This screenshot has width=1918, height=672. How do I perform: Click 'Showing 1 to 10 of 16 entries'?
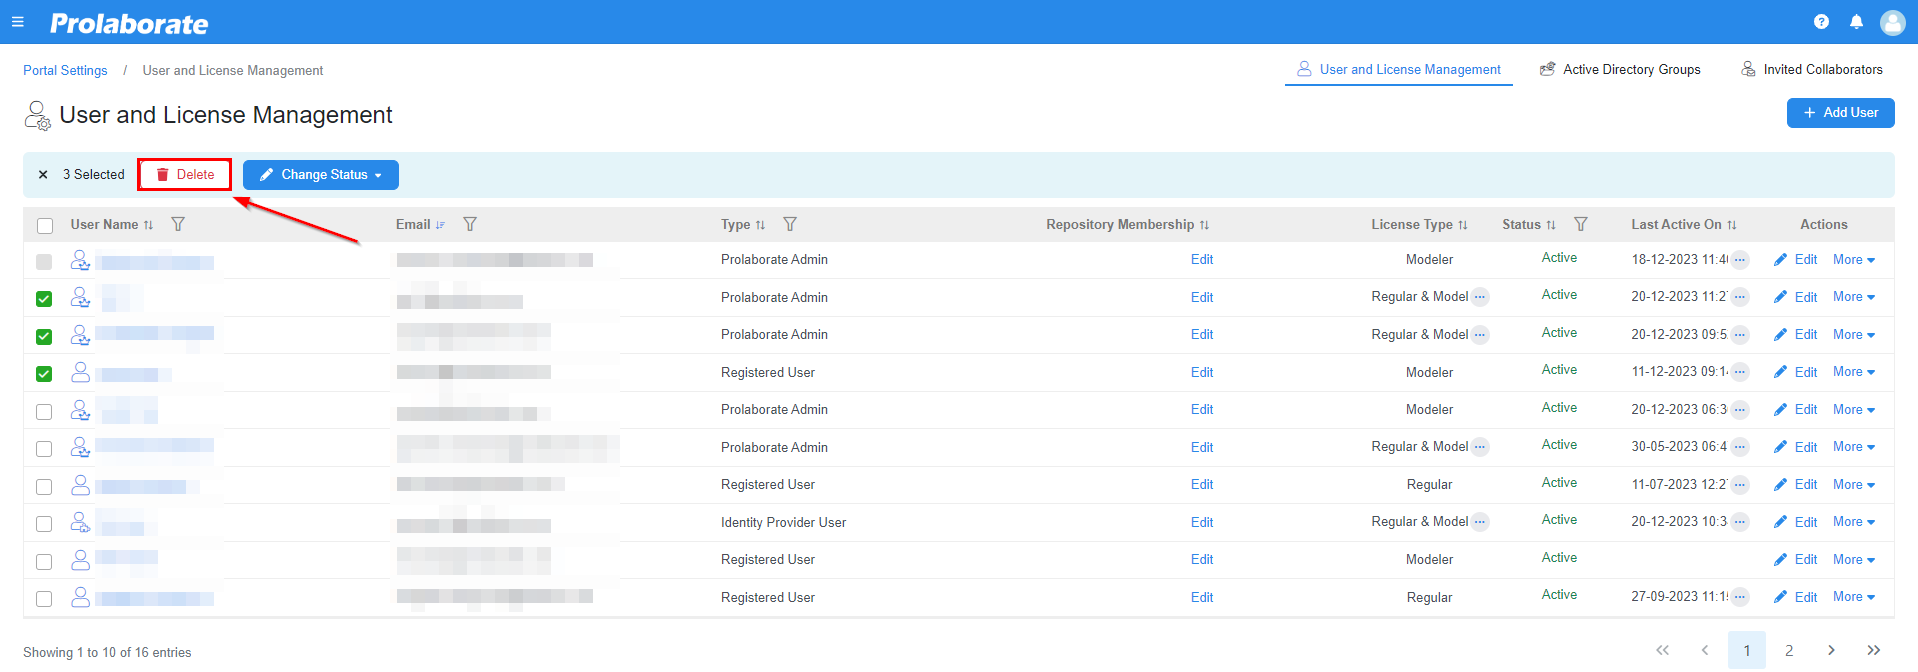point(107,652)
